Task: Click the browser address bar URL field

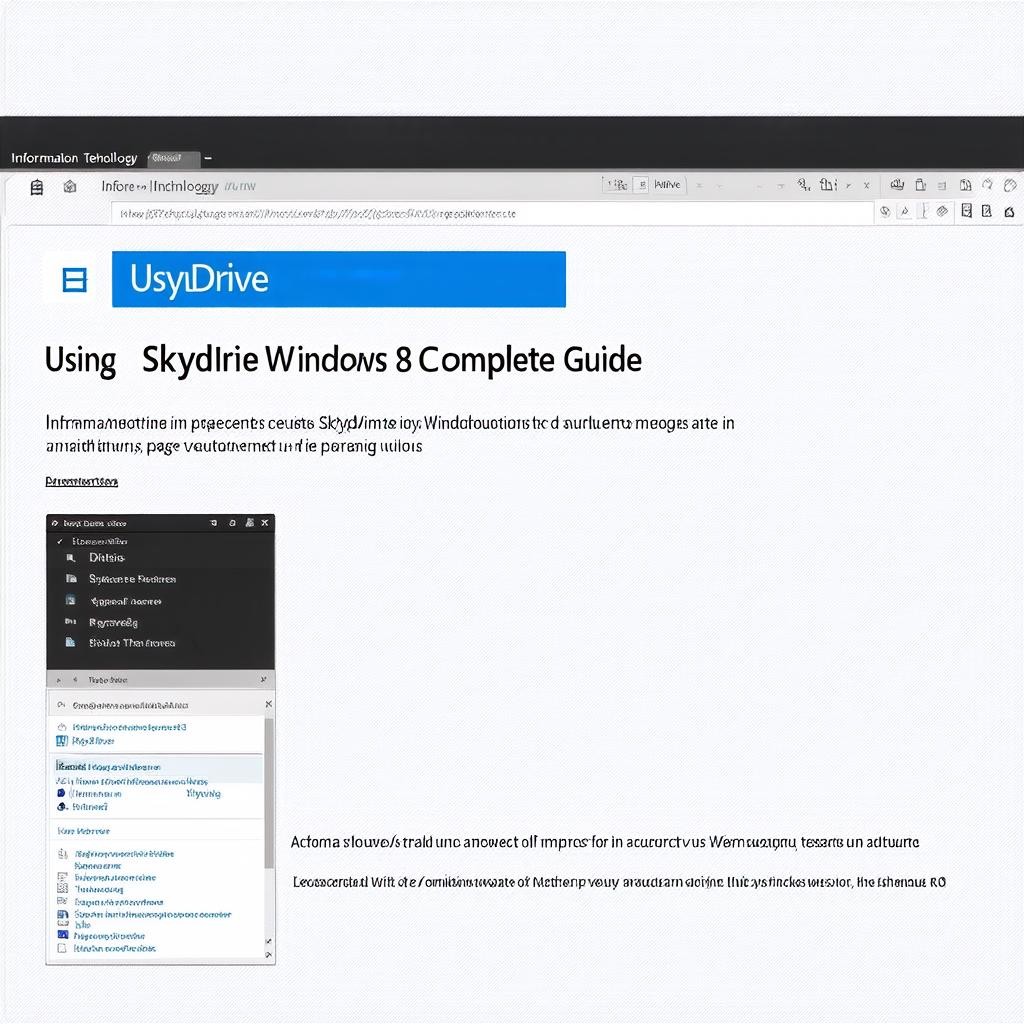Action: [492, 213]
